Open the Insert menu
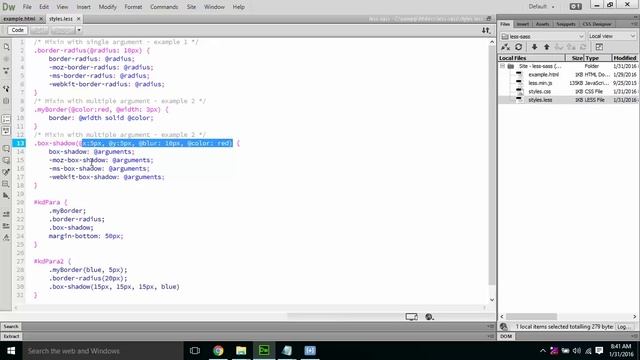 (x=83, y=7)
